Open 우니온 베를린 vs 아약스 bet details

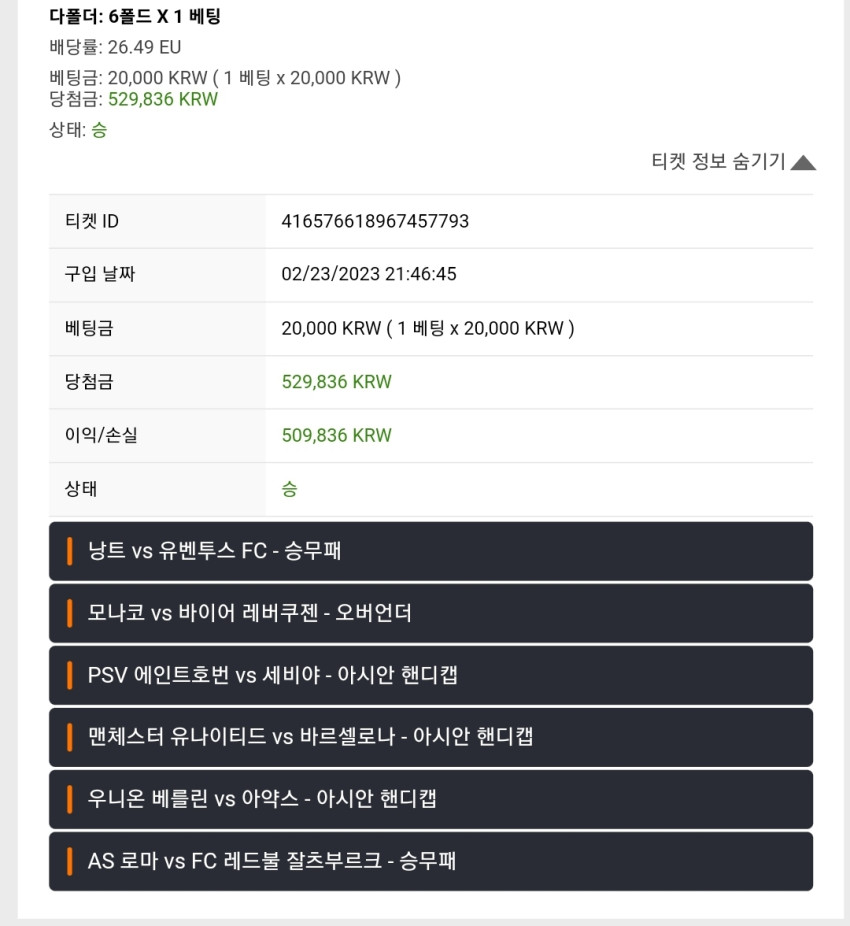tap(431, 799)
